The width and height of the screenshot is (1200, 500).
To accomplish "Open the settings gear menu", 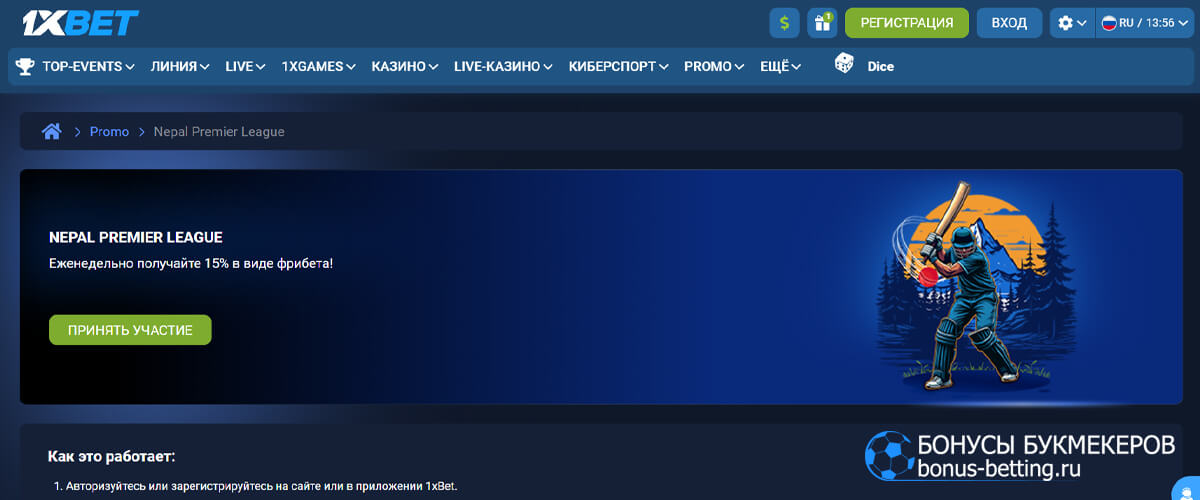I will [1072, 23].
